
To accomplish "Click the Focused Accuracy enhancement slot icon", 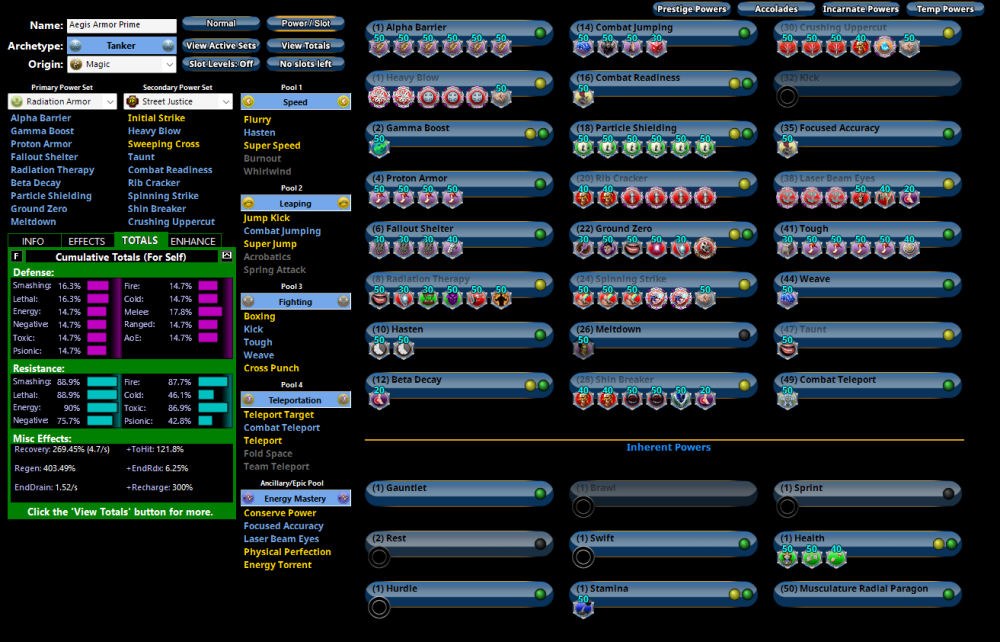I will tap(787, 147).
